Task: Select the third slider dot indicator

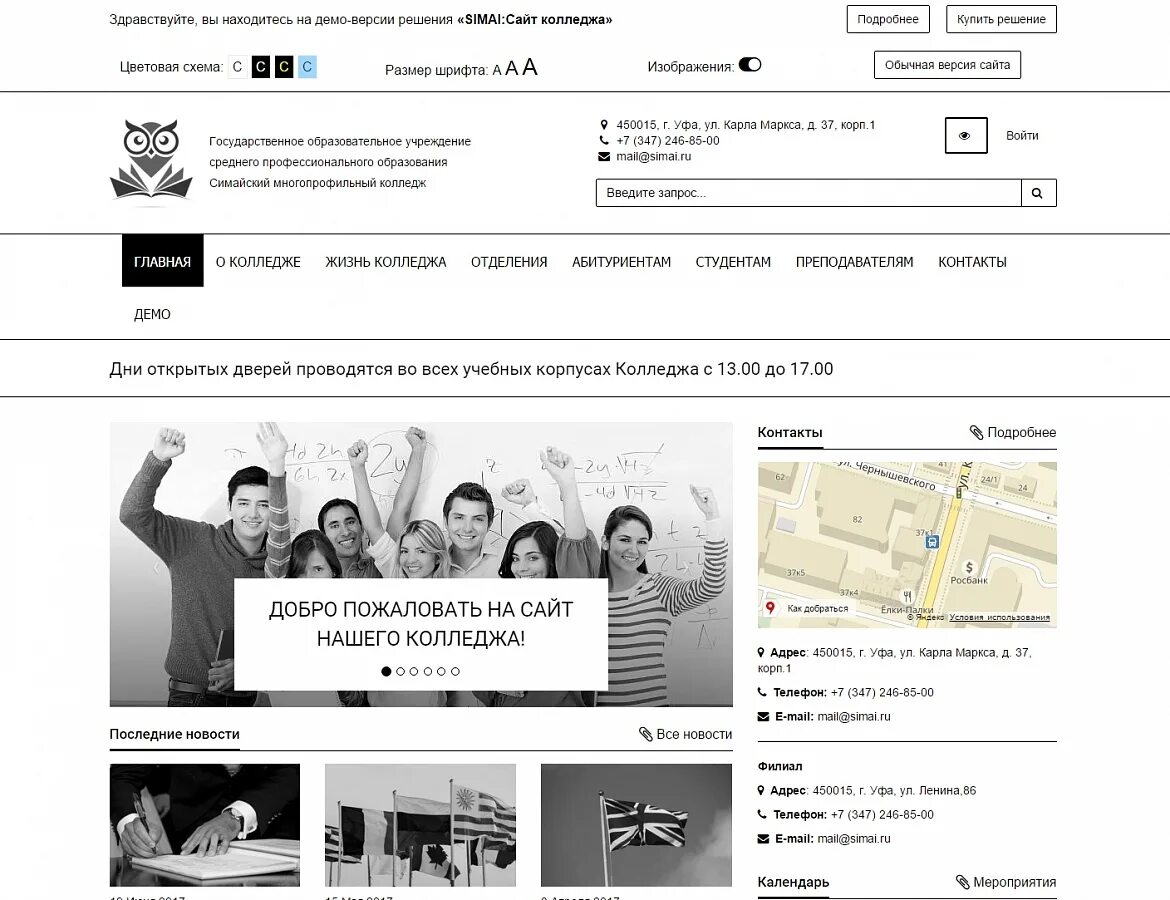Action: pyautogui.click(x=414, y=672)
